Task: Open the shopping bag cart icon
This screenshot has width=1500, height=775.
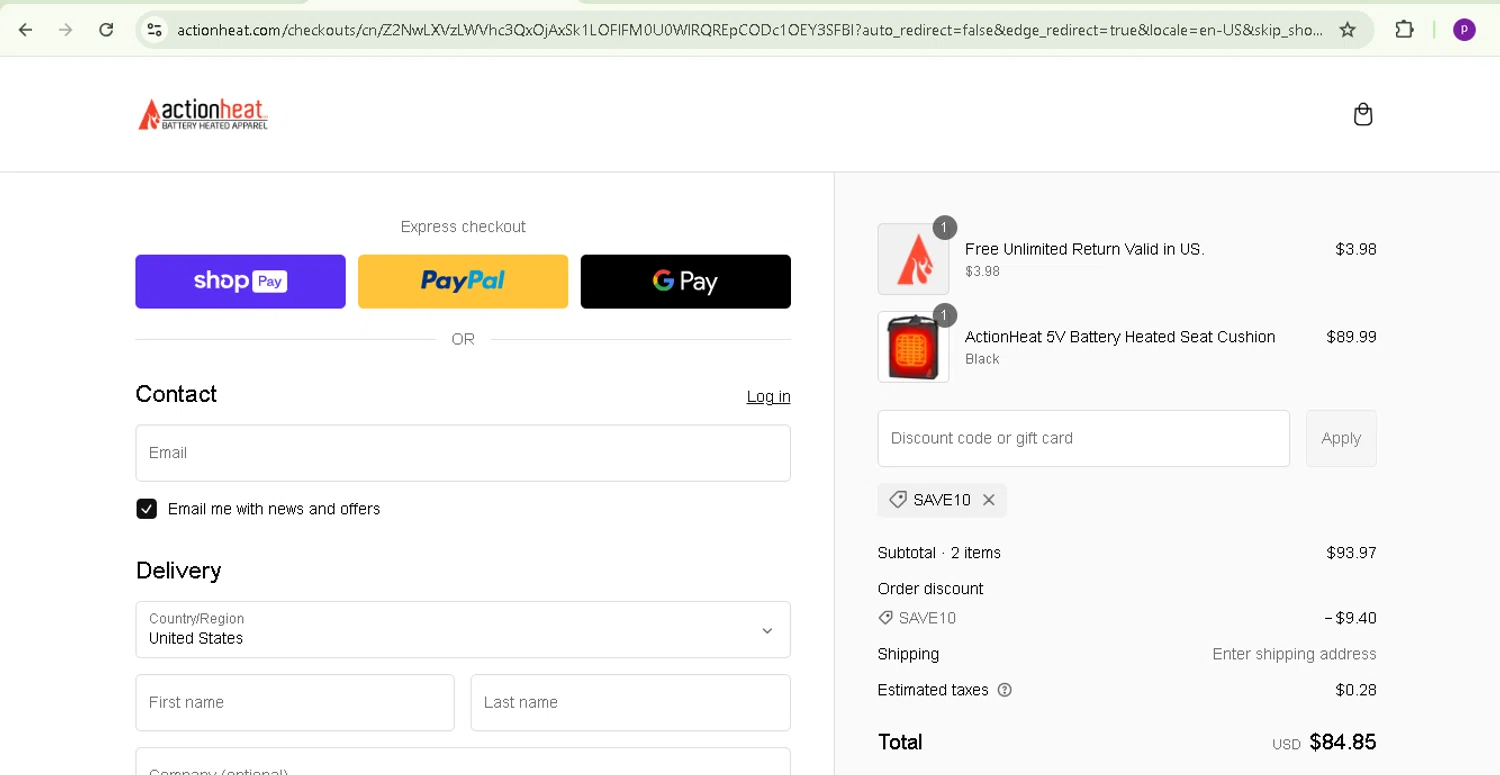Action: [x=1363, y=115]
